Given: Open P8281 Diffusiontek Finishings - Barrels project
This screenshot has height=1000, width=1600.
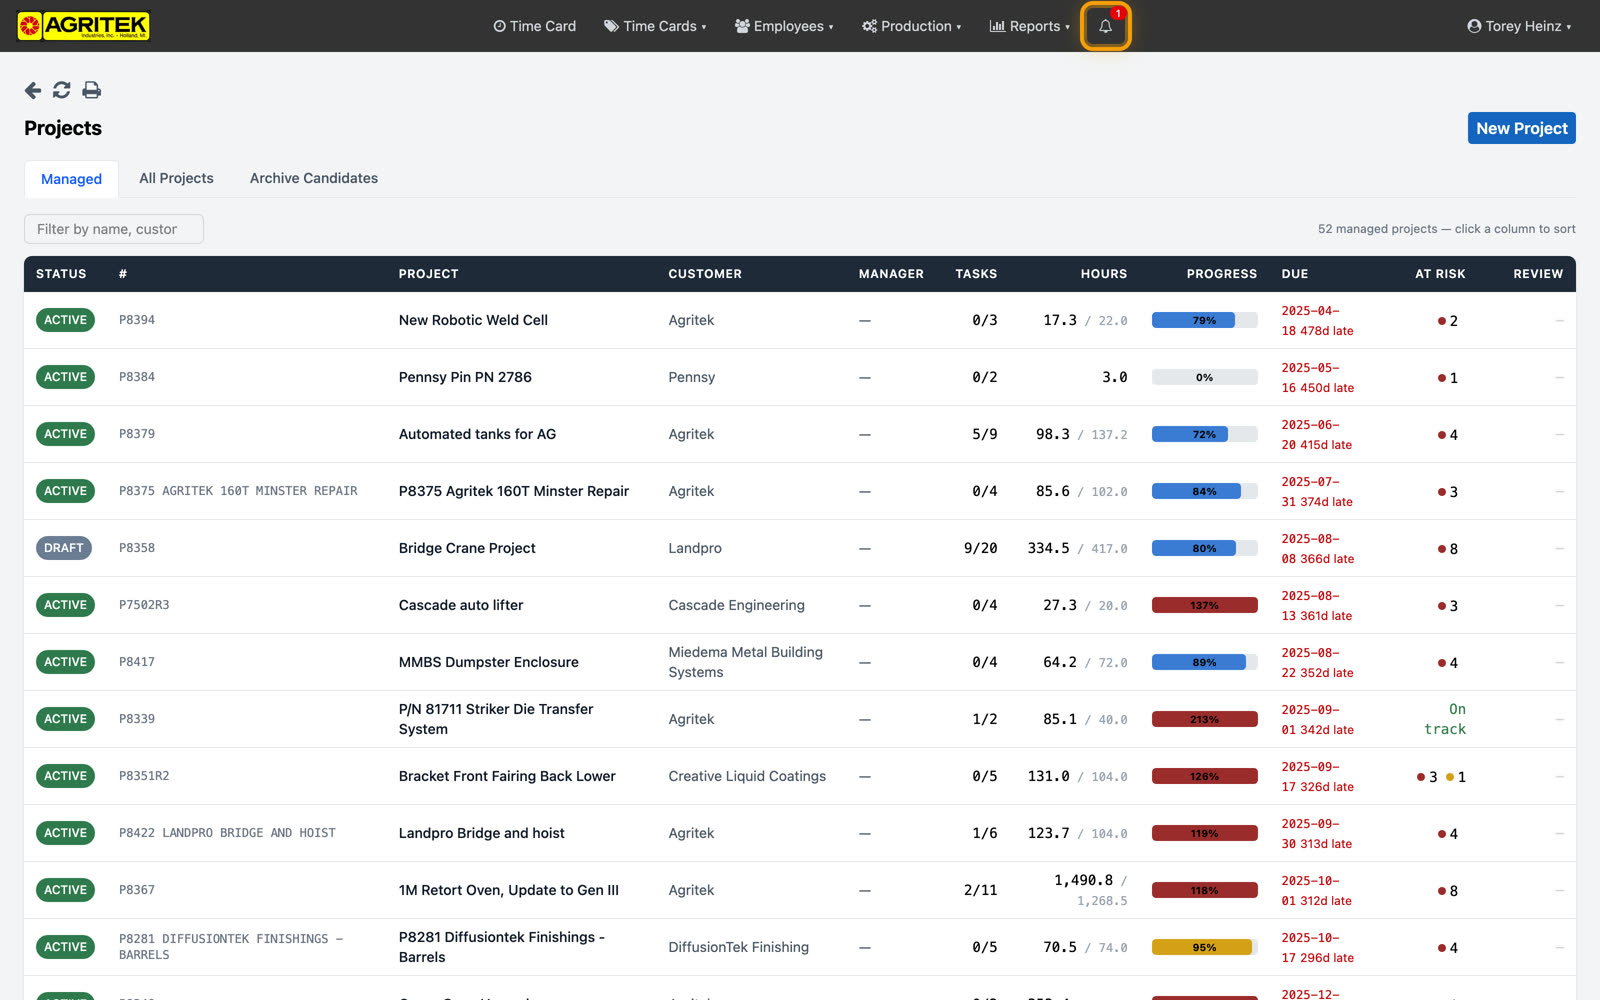Looking at the screenshot, I should [501, 947].
